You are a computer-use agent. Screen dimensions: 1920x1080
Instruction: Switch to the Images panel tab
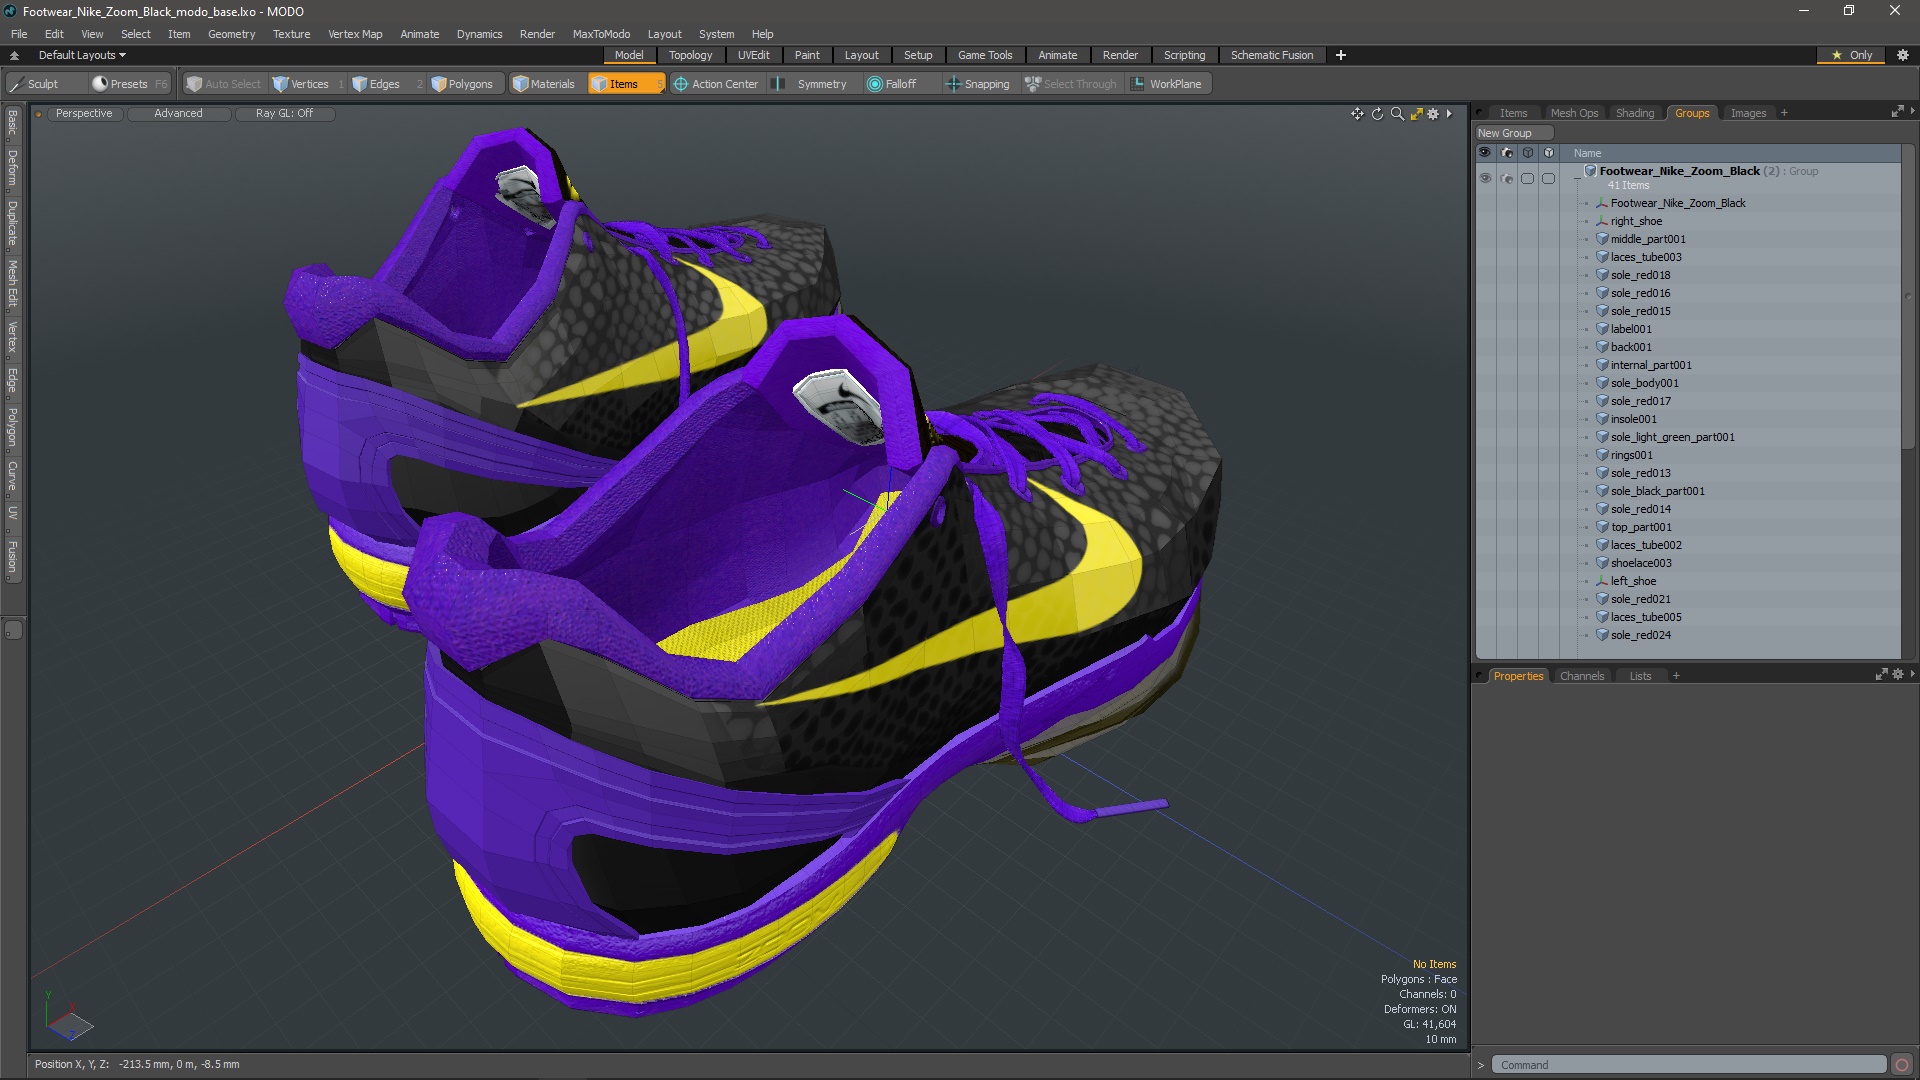[x=1748, y=113]
